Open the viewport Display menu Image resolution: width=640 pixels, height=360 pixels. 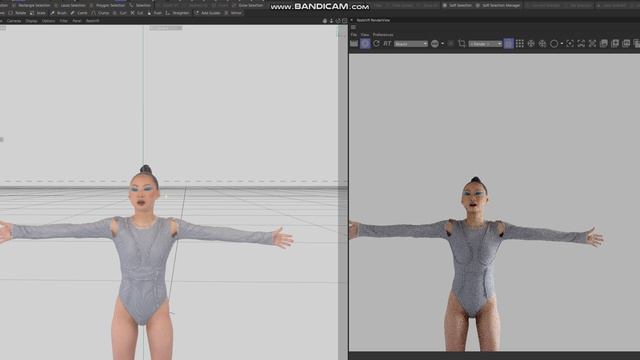coord(31,21)
